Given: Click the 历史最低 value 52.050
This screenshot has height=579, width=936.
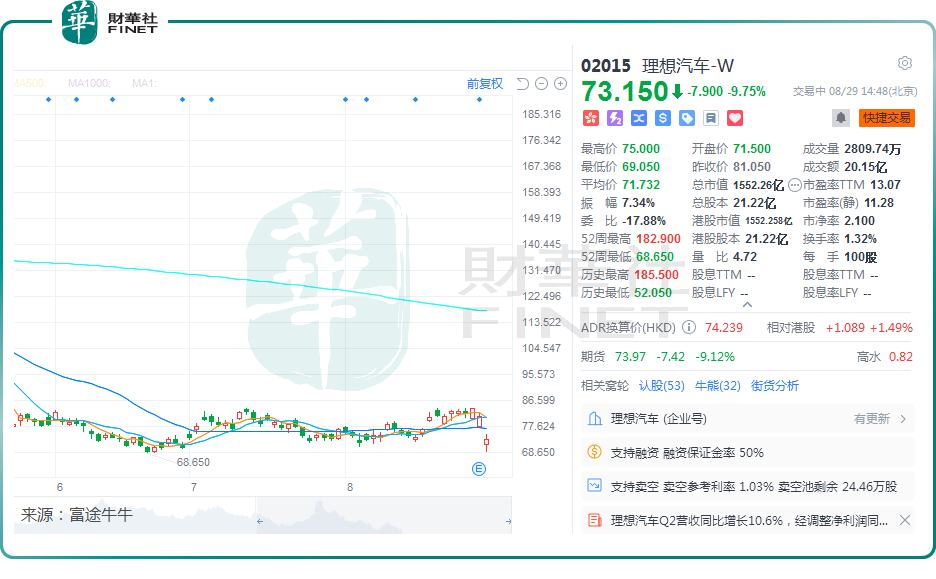Looking at the screenshot, I should pyautogui.click(x=653, y=292).
